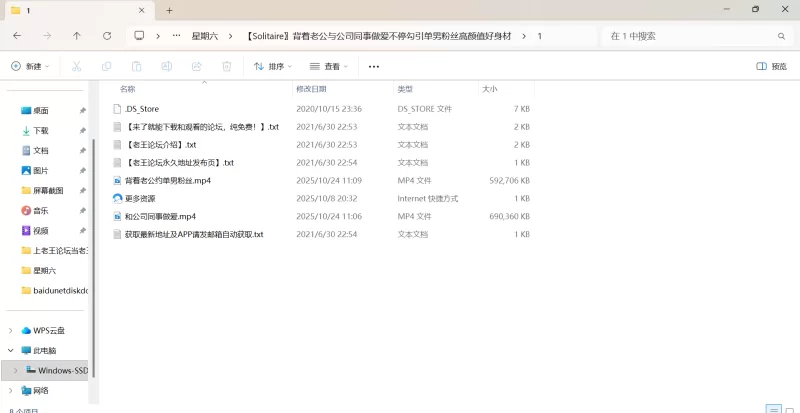Select the file named .DS_Store
Image resolution: width=800 pixels, height=413 pixels.
point(142,109)
